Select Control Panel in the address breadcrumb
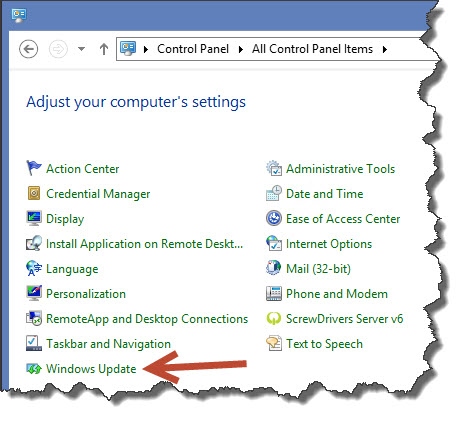 coord(193,49)
